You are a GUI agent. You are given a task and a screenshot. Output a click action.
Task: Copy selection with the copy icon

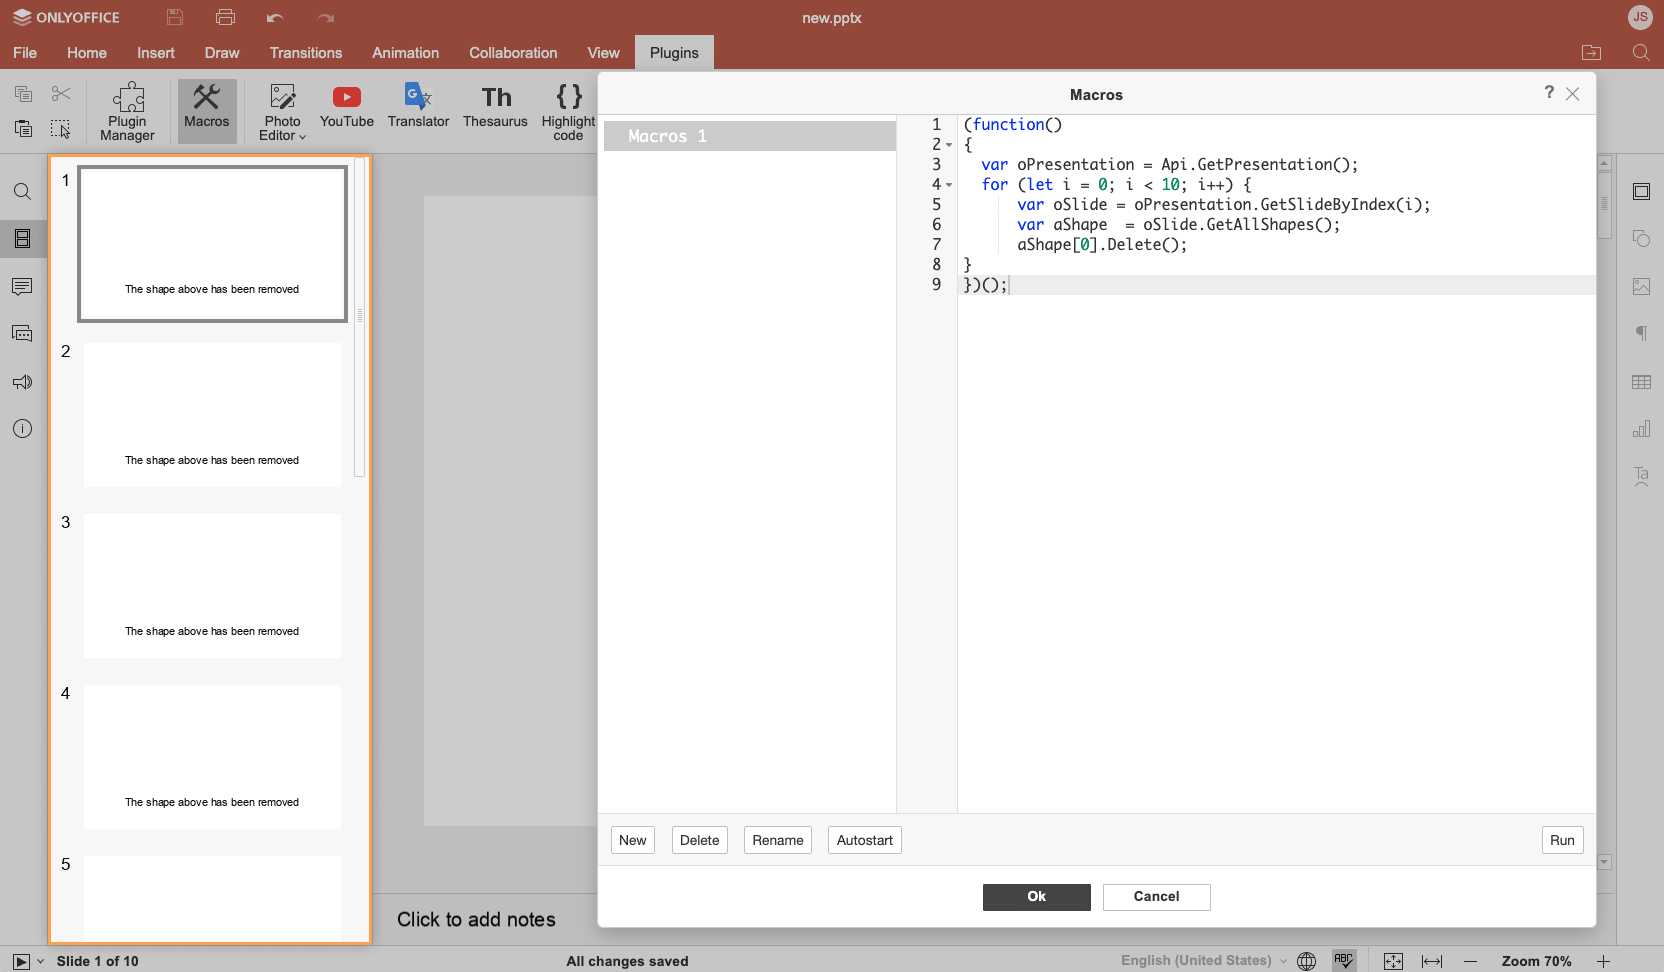(x=24, y=94)
